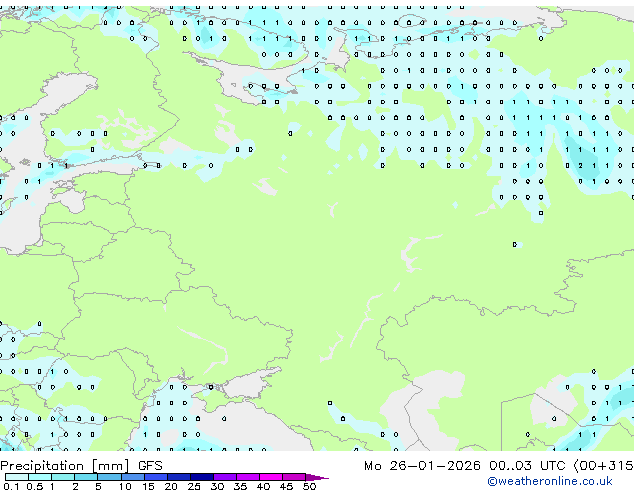Viewport: 634px width, 490px height.
Task: Click the 10–15 mm legend color swatch
Action: pyautogui.click(x=133, y=477)
